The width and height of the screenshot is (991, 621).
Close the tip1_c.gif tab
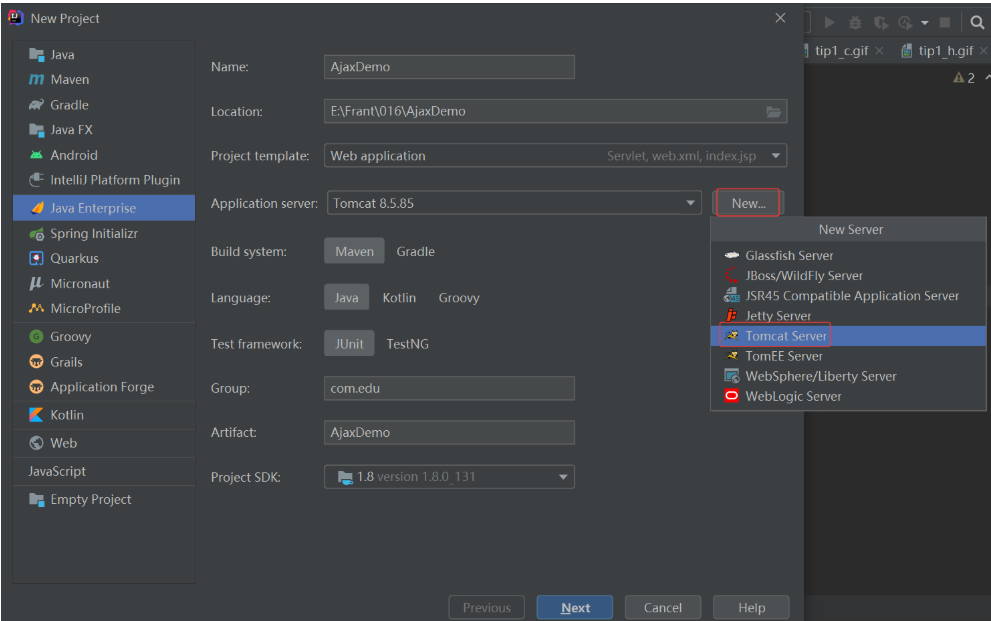(879, 51)
